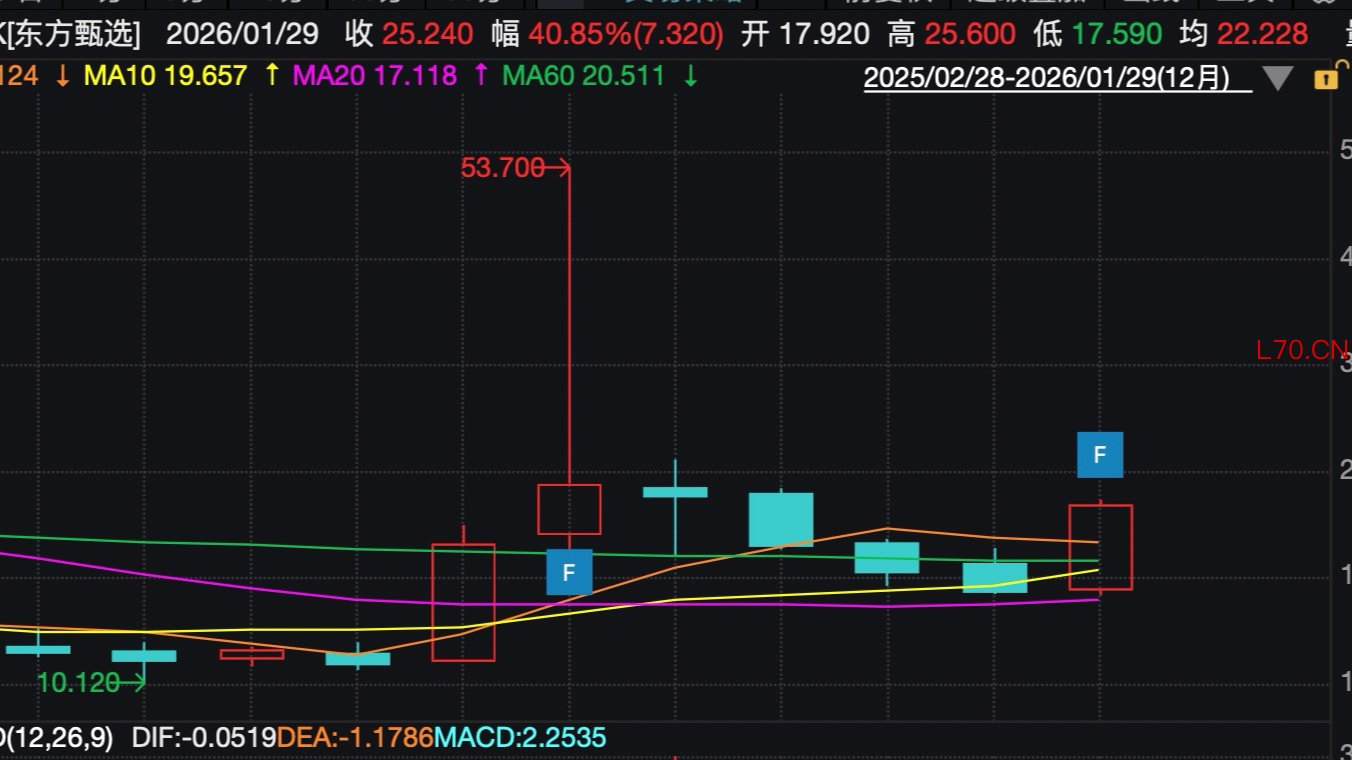Click the 10.120 low price marker
Image resolution: width=1352 pixels, height=760 pixels.
78,683
